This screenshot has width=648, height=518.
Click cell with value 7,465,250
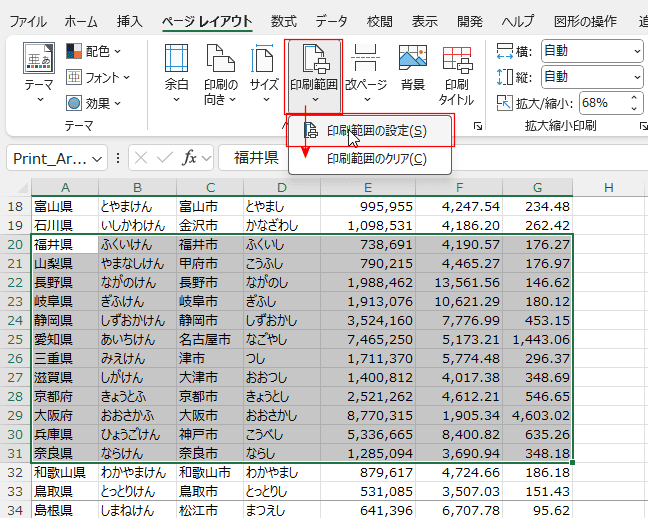(368, 339)
